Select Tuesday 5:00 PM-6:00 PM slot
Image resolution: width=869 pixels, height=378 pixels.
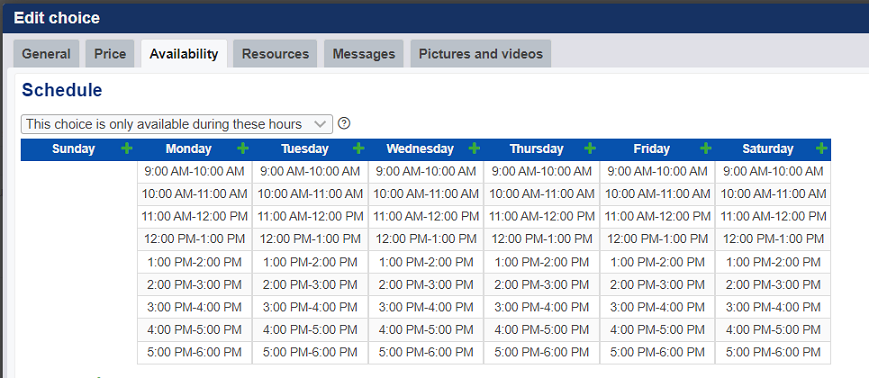(310, 353)
